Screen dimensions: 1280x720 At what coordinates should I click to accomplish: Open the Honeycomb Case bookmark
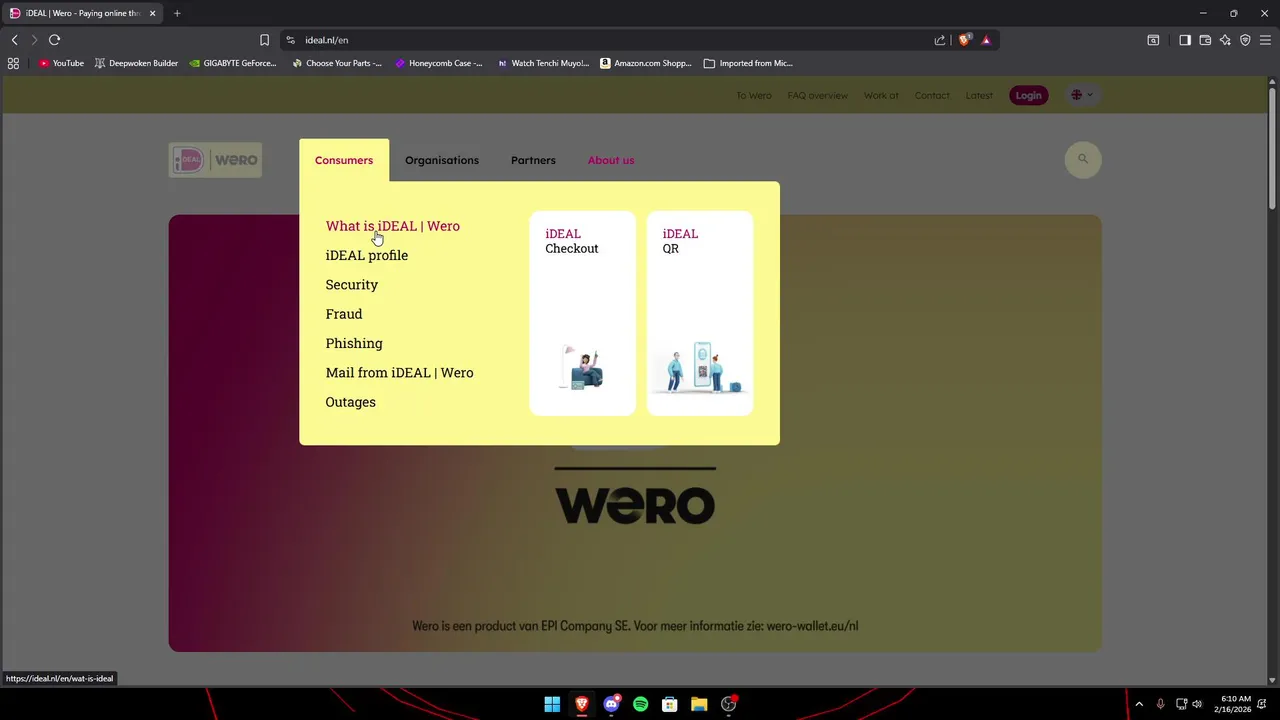pos(438,63)
